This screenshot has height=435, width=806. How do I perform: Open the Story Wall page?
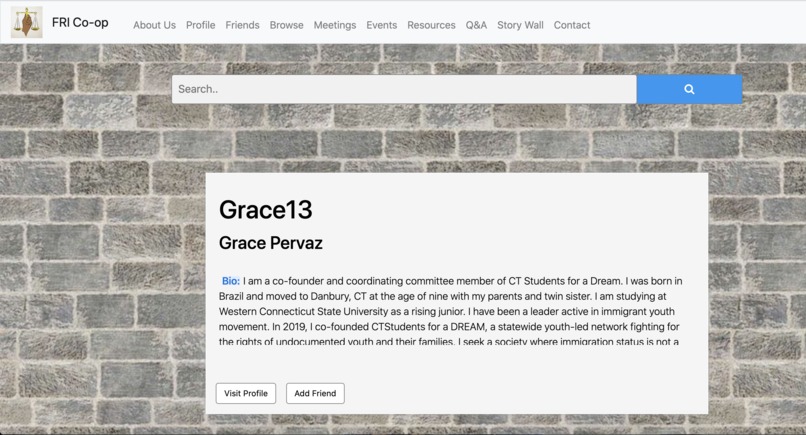(x=520, y=25)
